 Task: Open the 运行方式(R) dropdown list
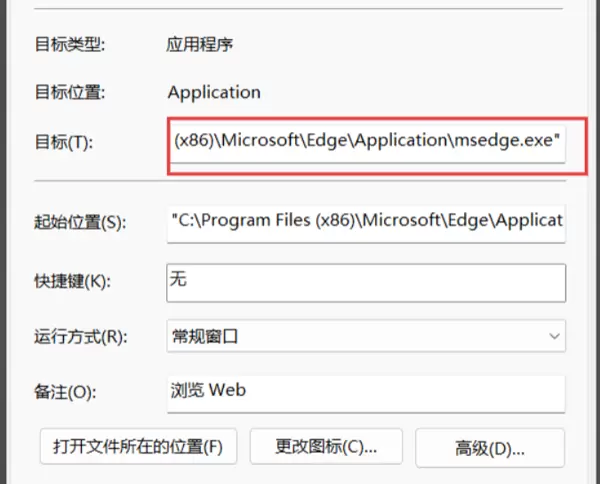[x=367, y=336]
